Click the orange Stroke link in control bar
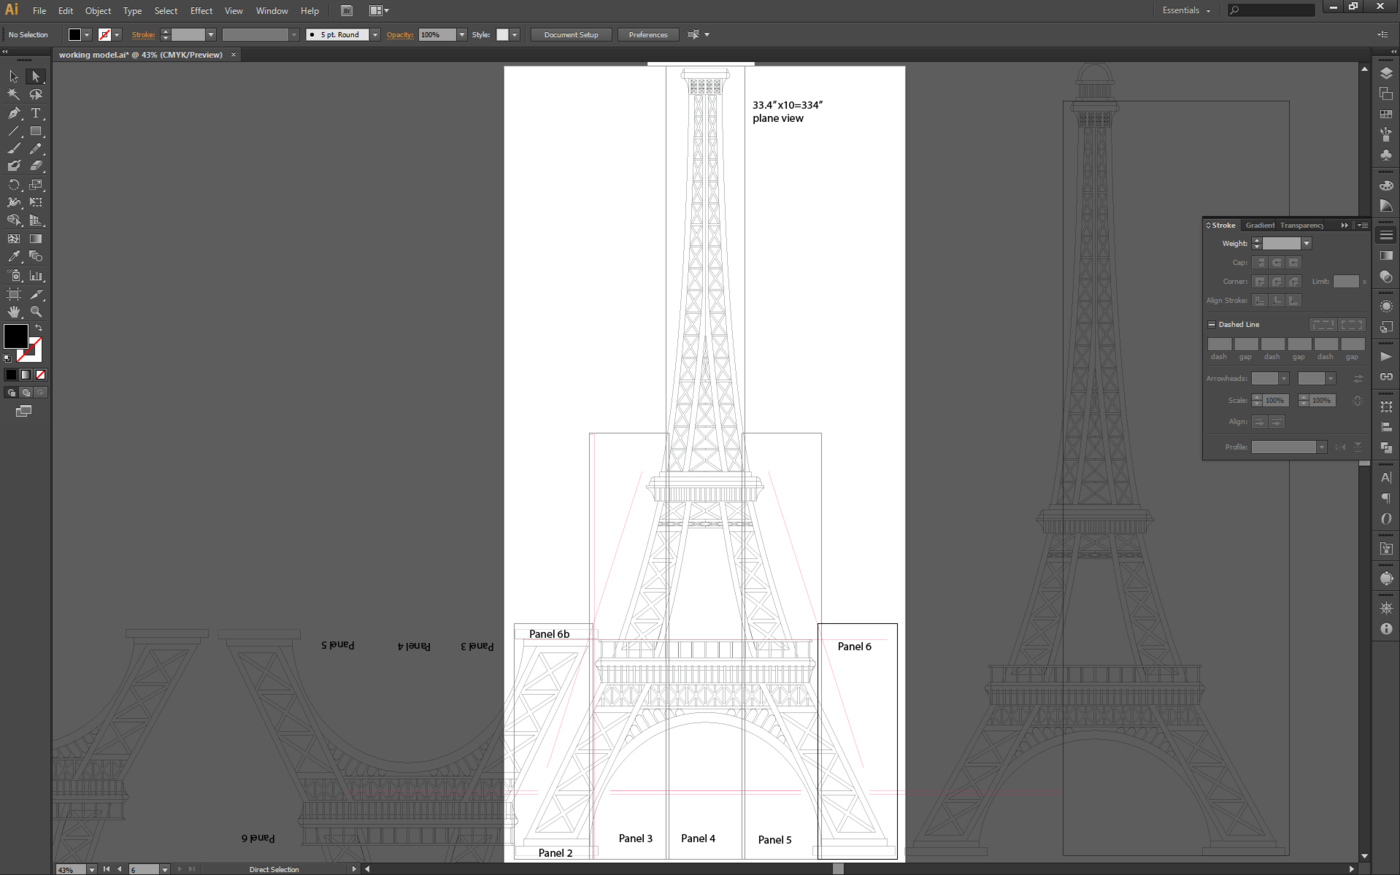Viewport: 1400px width, 875px height. pyautogui.click(x=143, y=35)
